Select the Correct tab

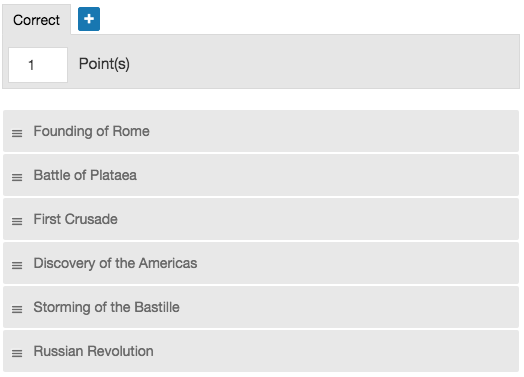(x=36, y=20)
